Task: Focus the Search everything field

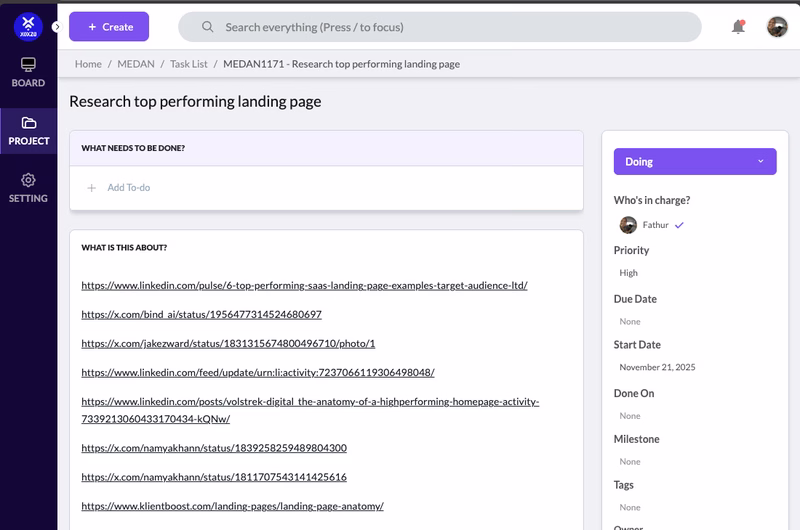Action: [x=440, y=27]
